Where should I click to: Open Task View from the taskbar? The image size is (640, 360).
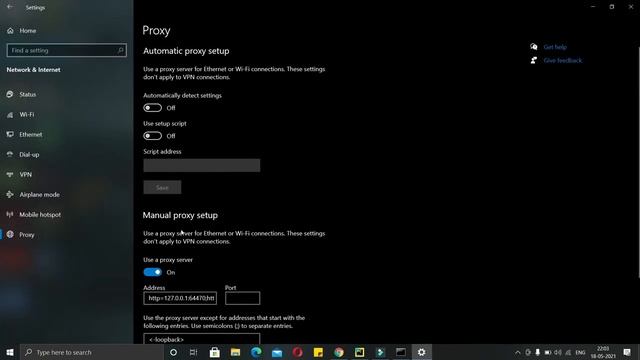[193, 352]
